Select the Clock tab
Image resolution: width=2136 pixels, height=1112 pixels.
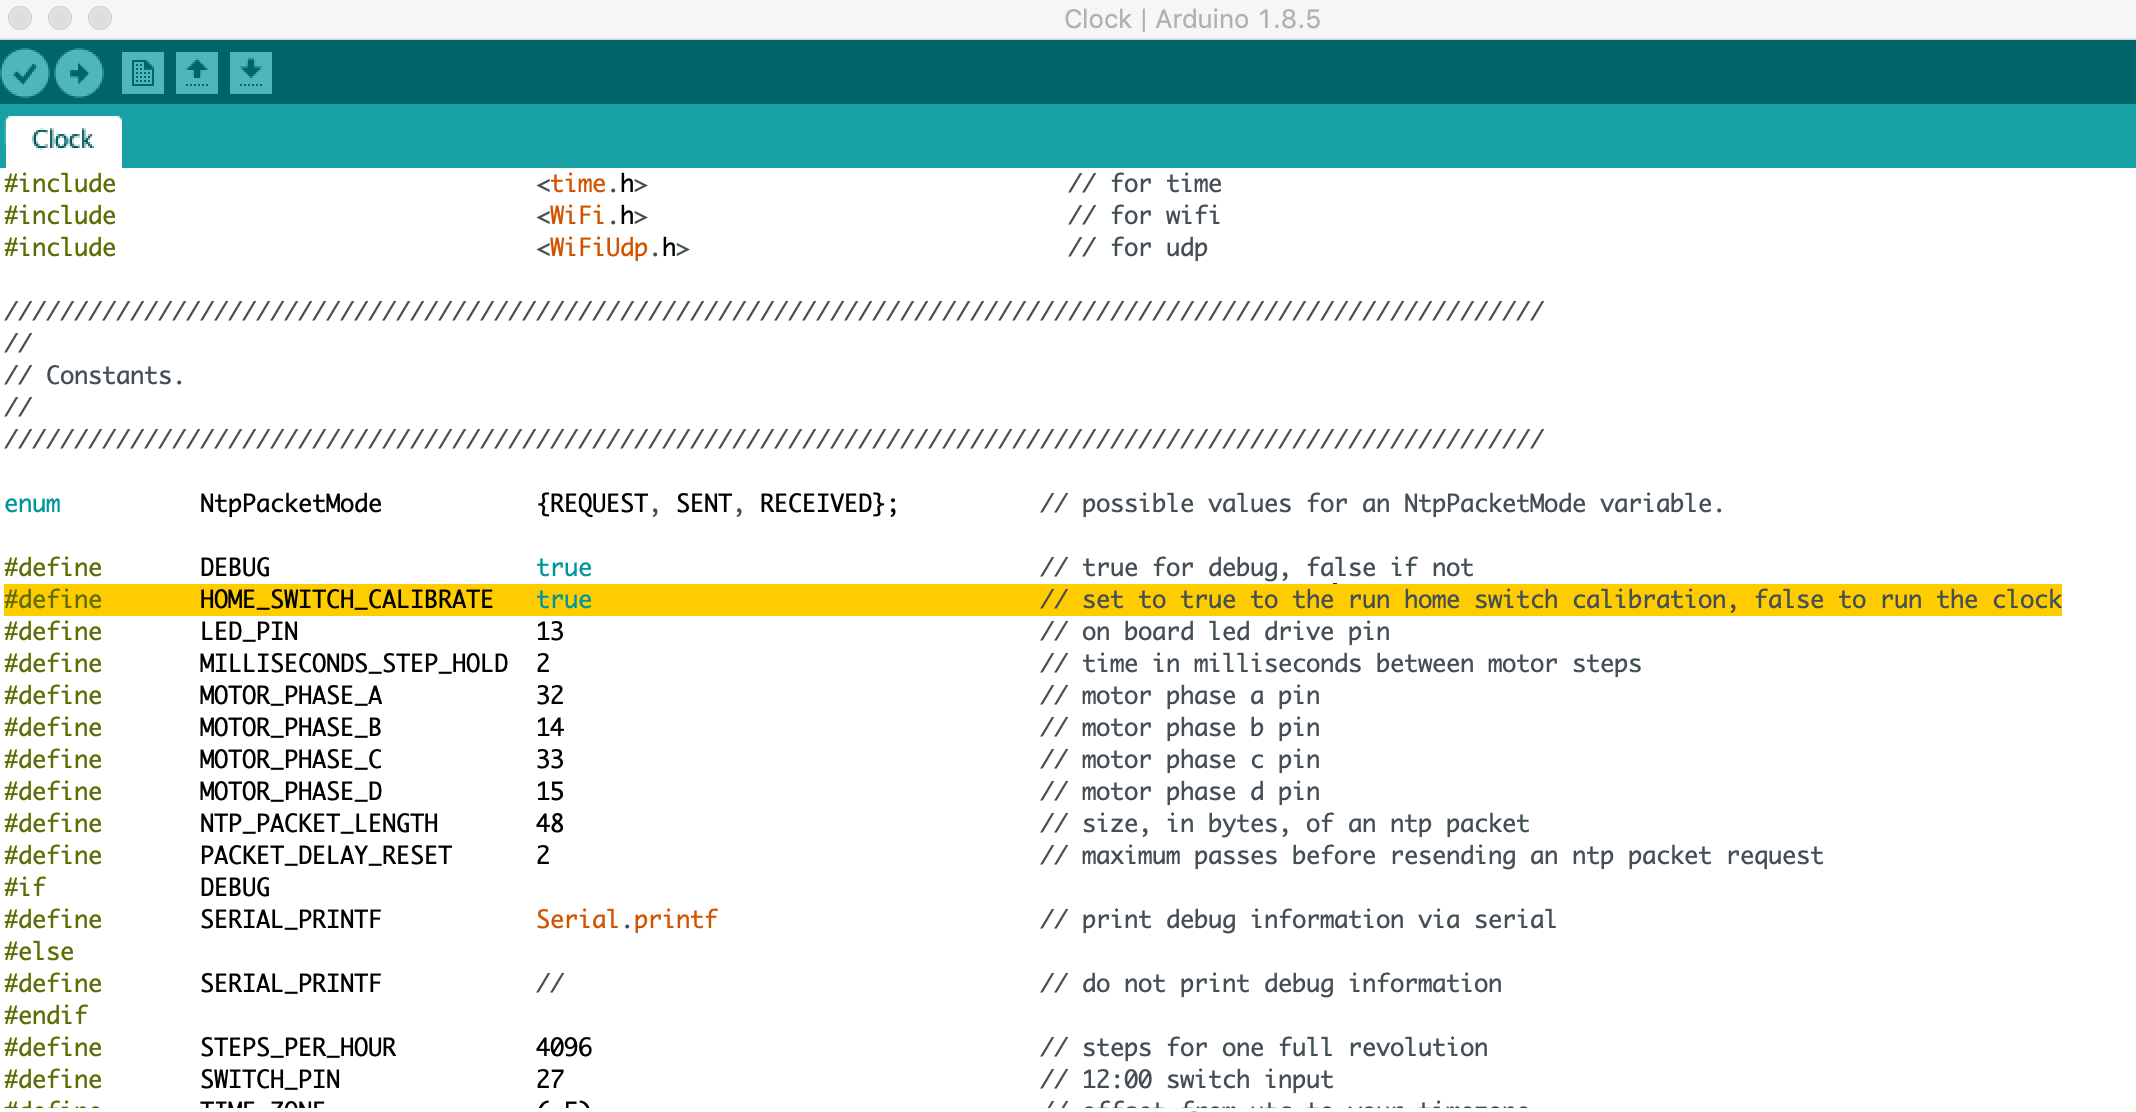pos(64,138)
